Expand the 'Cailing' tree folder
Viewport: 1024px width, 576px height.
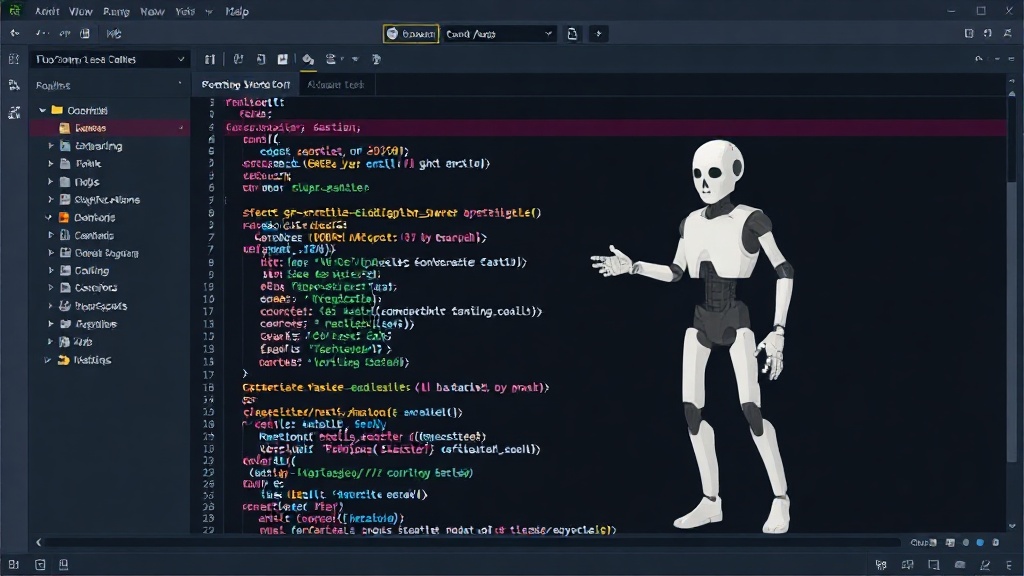(x=50, y=270)
